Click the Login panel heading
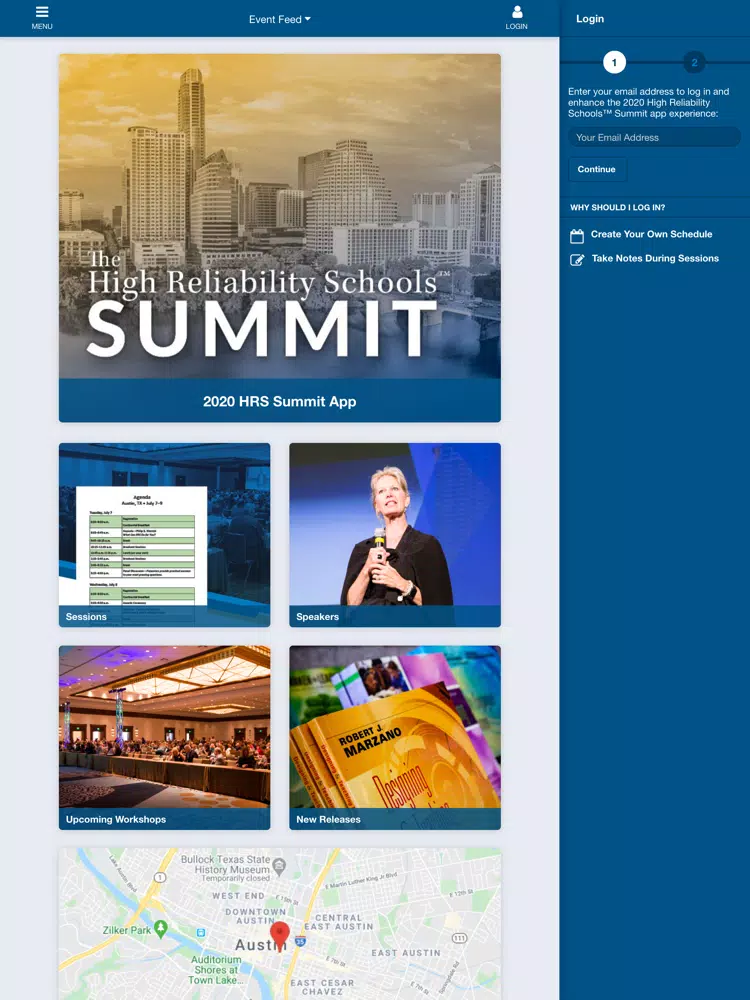This screenshot has width=750, height=1000. coord(590,18)
